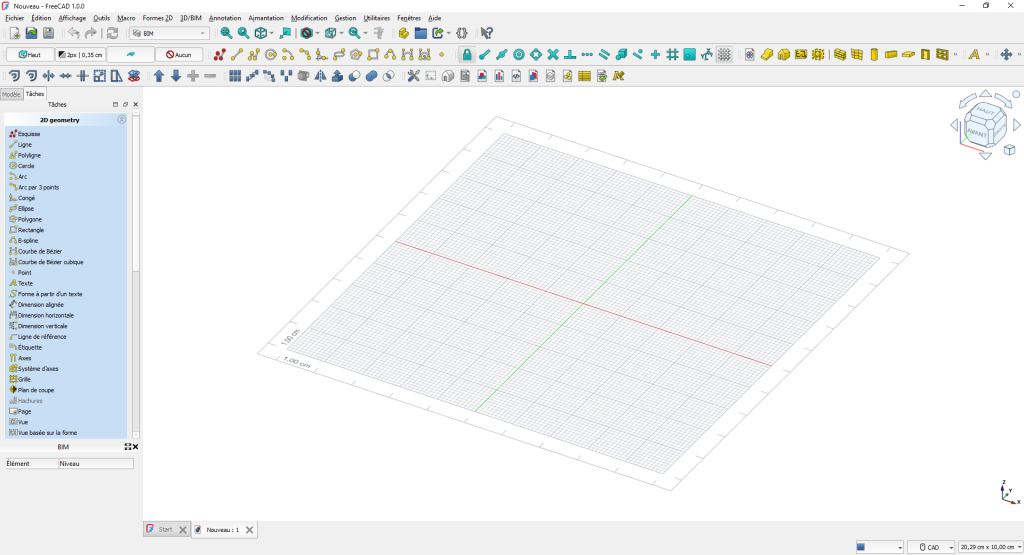Toggle snap to endpoint

484,55
